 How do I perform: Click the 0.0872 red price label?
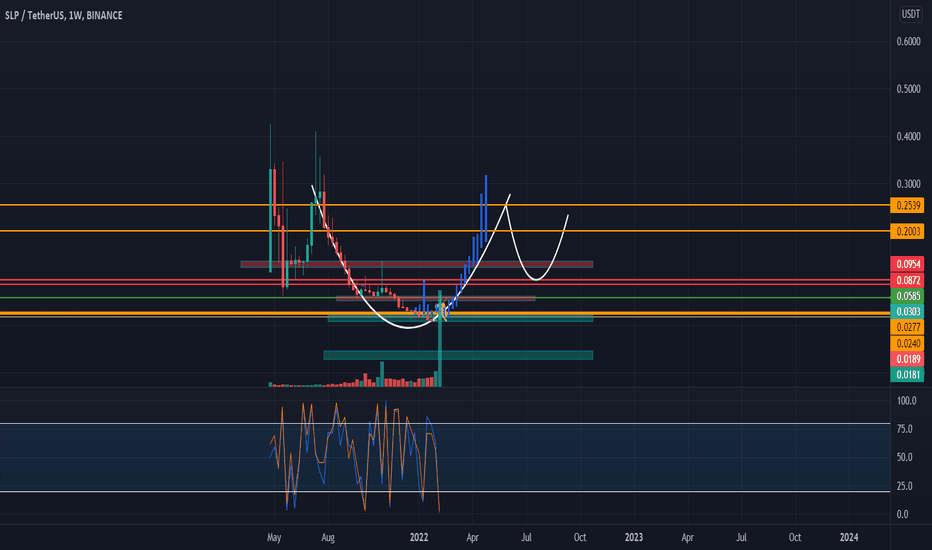pos(907,280)
